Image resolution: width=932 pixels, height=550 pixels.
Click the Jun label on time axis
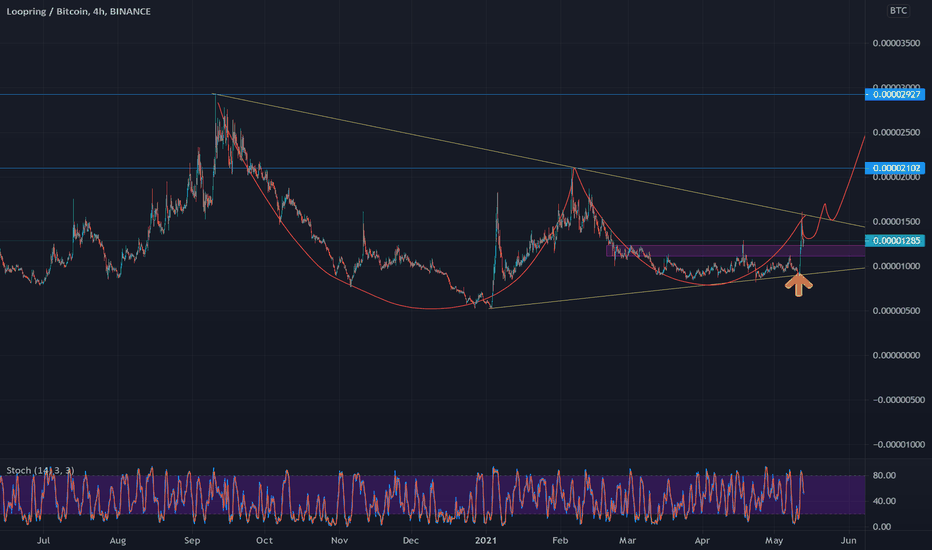tap(849, 540)
